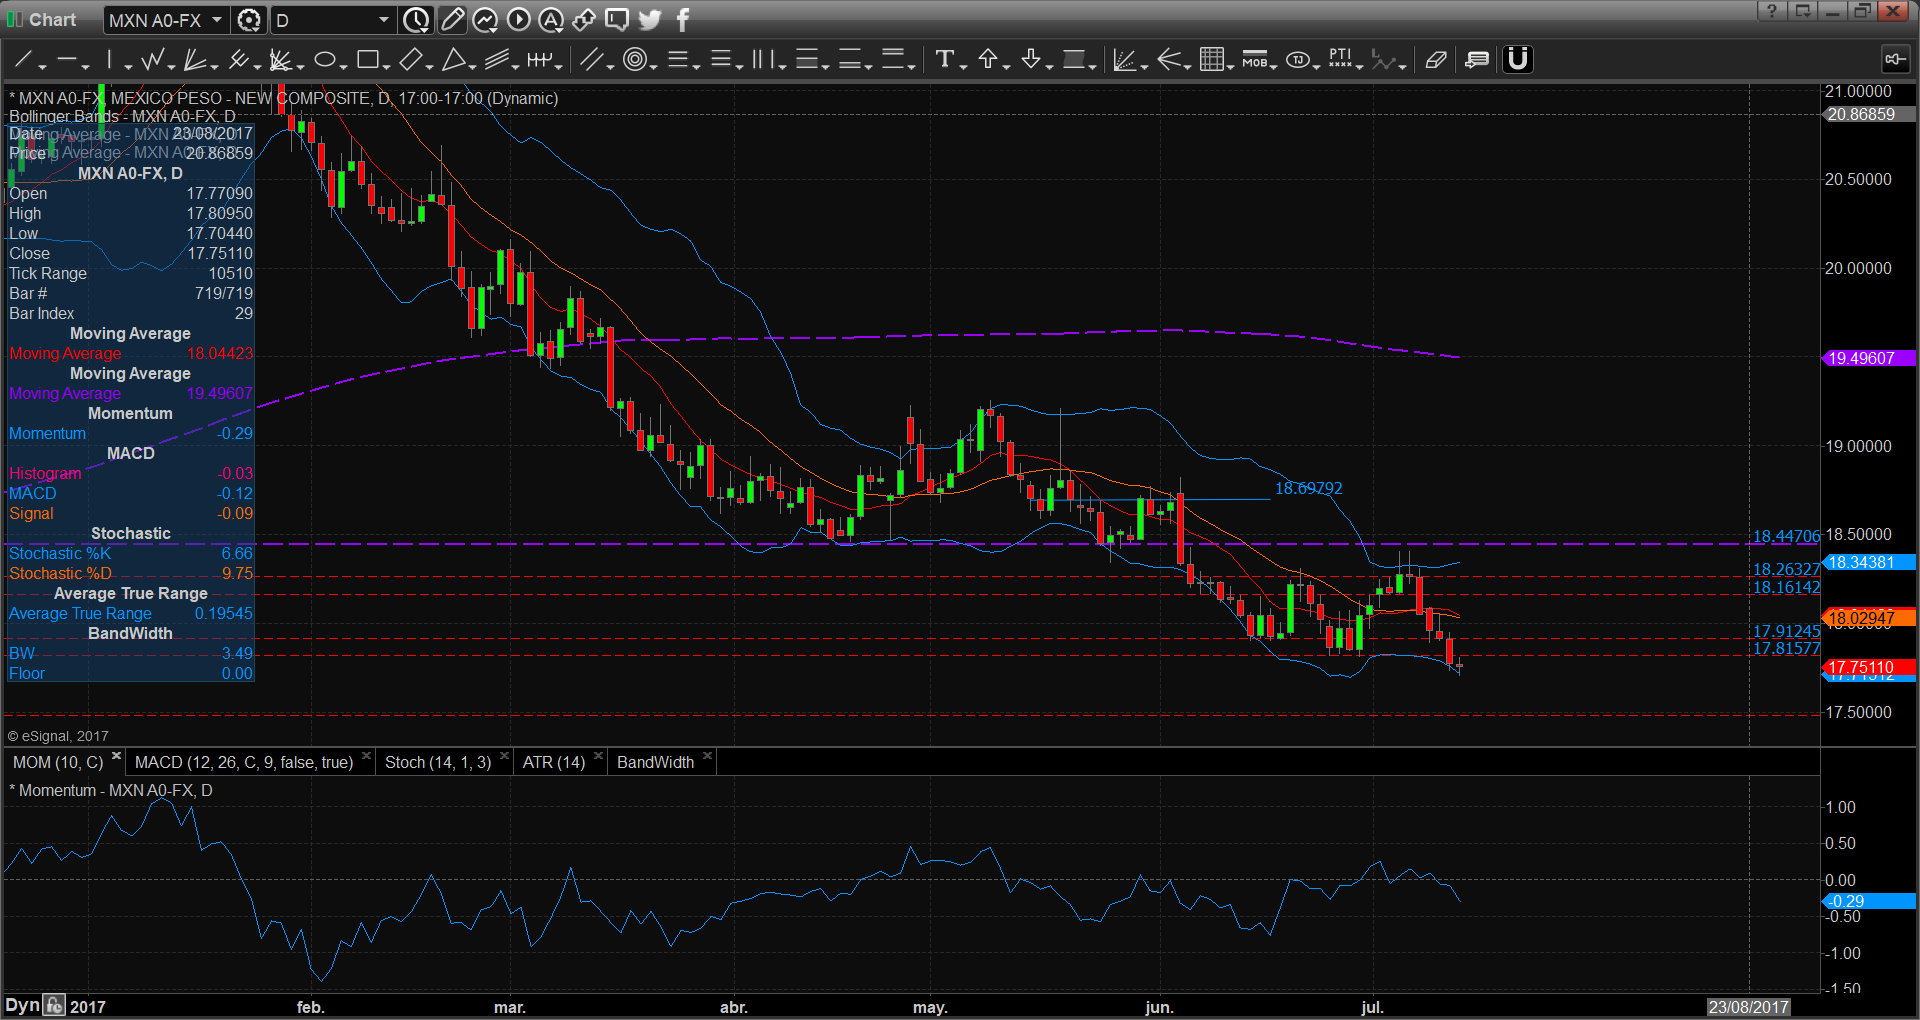
Task: Select the TJ ellipse tool
Action: point(1297,60)
